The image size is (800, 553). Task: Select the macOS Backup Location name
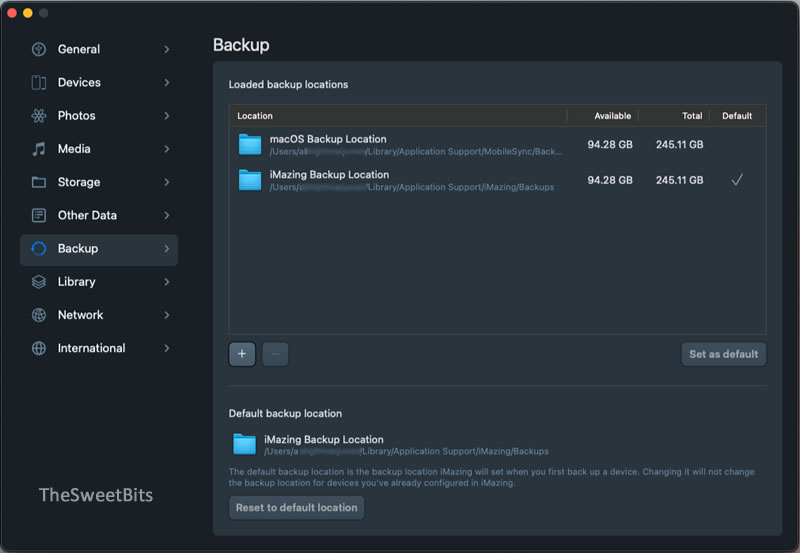click(x=328, y=139)
